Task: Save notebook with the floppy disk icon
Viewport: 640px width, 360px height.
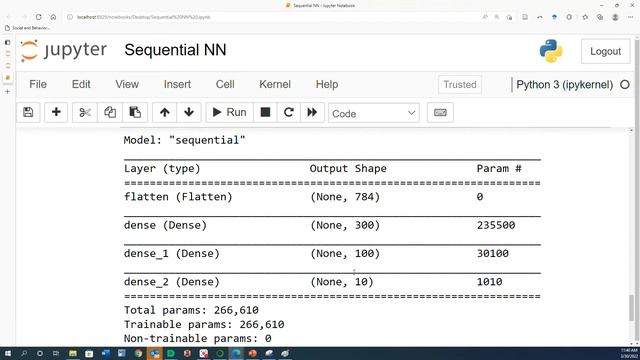Action: pyautogui.click(x=28, y=112)
